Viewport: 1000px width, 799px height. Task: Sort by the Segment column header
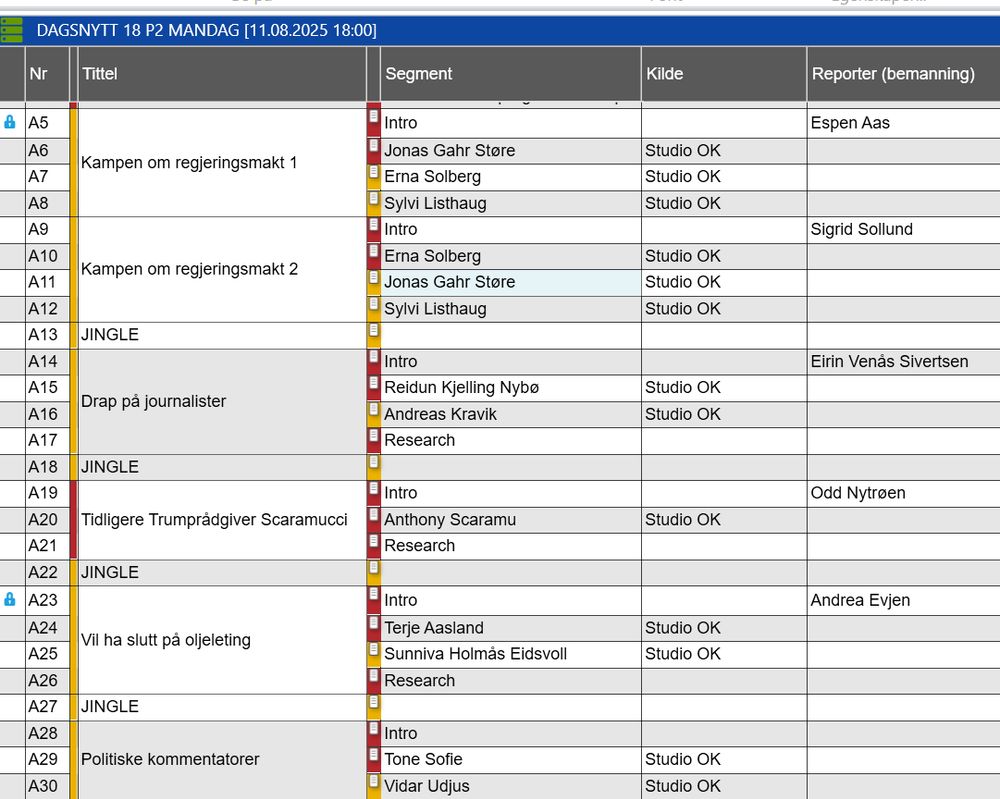coord(511,73)
